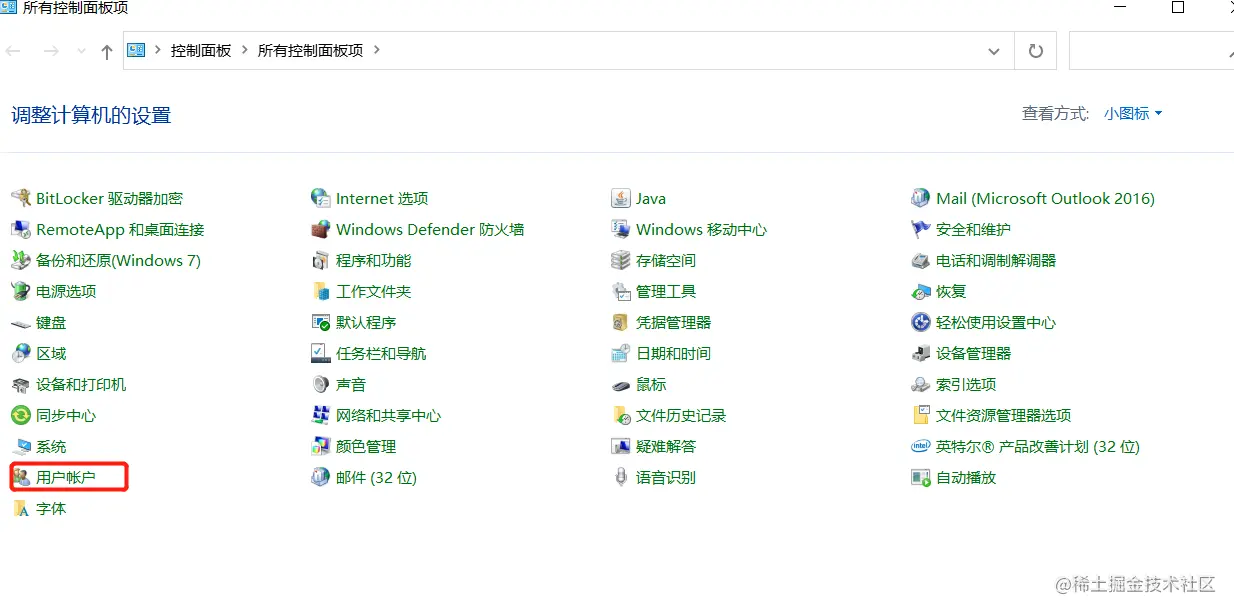Open 用户帐户 (User Accounts) highlighted item
Image resolution: width=1234 pixels, height=613 pixels.
pyautogui.click(x=66, y=477)
